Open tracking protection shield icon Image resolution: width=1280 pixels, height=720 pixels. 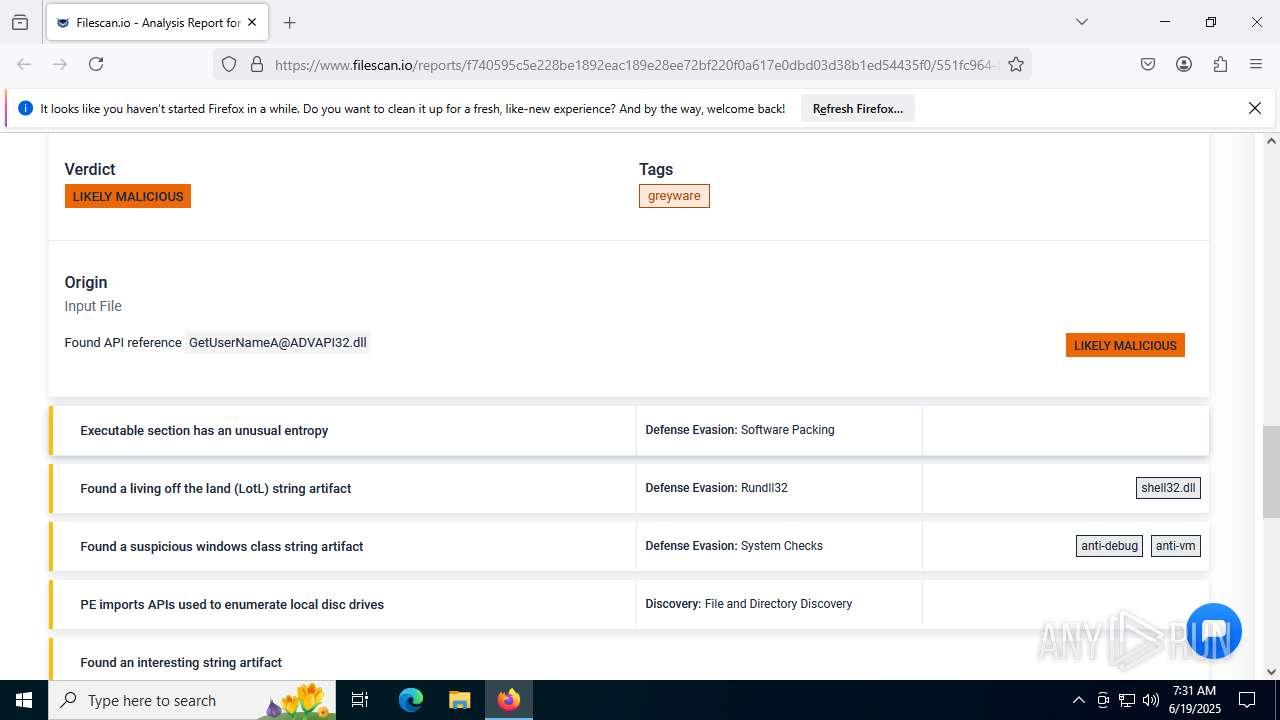(x=229, y=64)
